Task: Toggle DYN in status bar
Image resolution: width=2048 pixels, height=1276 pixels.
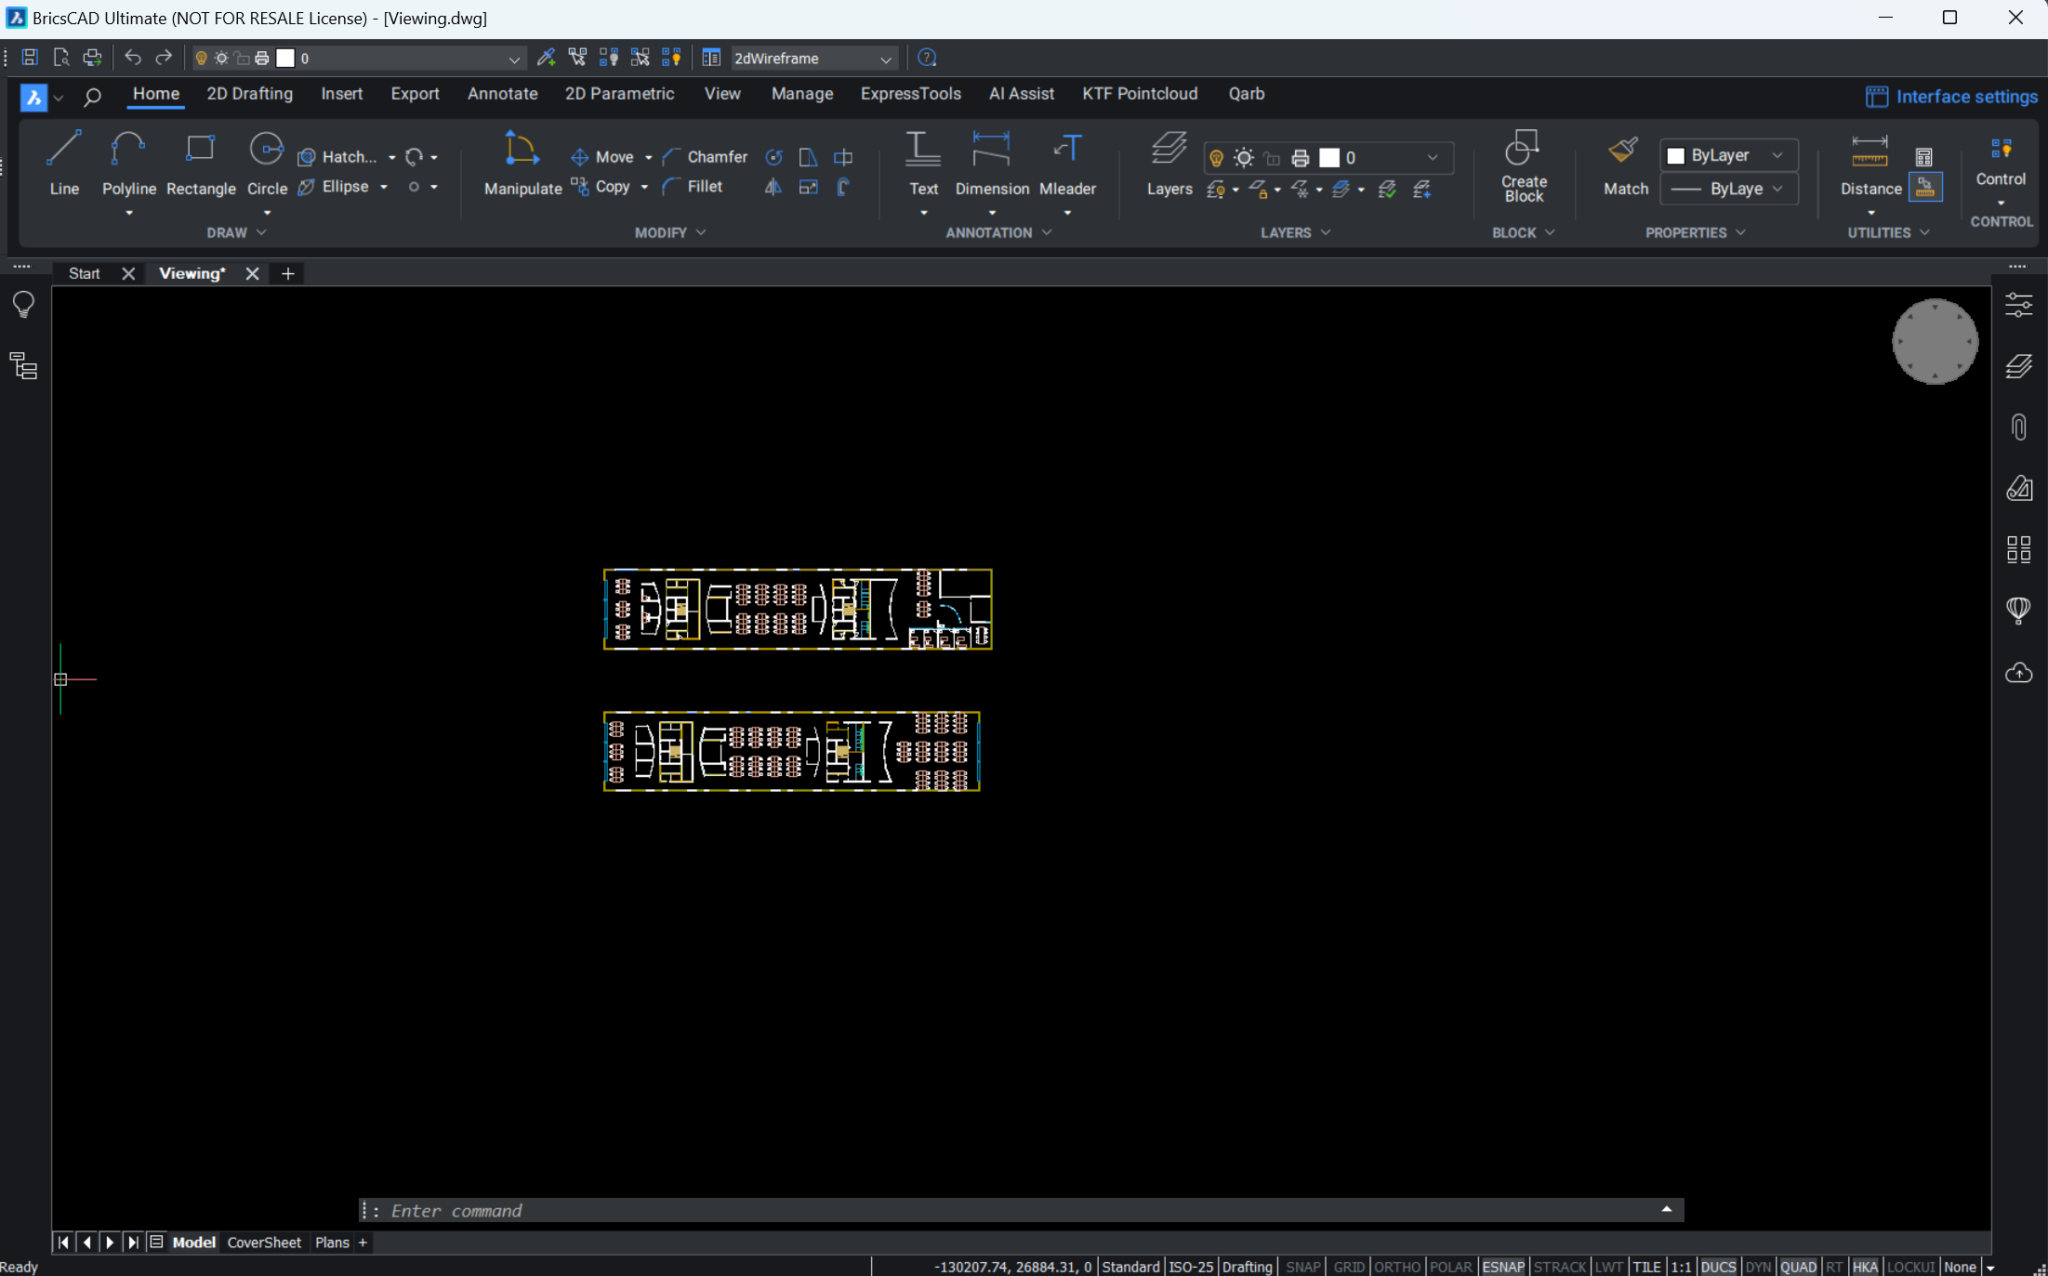Action: pyautogui.click(x=1758, y=1267)
